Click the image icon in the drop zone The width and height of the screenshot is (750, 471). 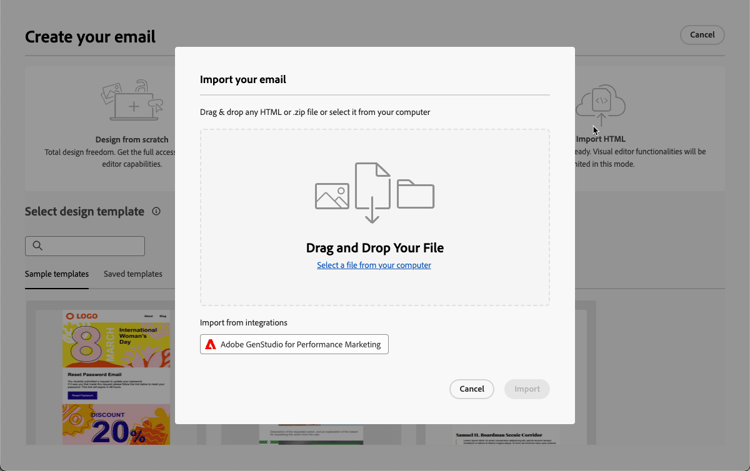pos(332,196)
